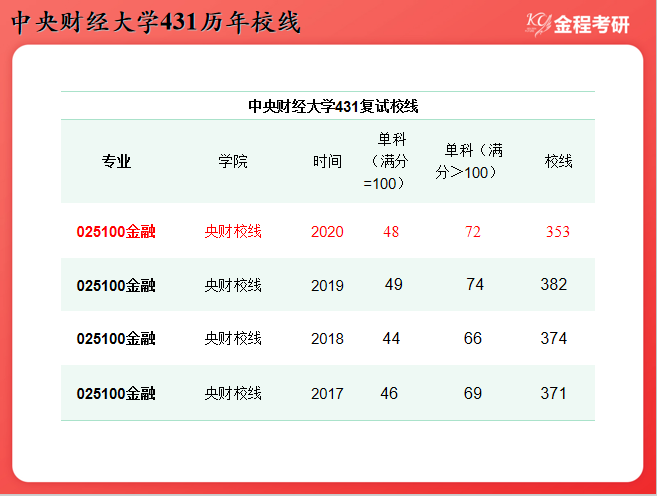Click the score 46 cell
This screenshot has height=496, width=657.
(389, 393)
